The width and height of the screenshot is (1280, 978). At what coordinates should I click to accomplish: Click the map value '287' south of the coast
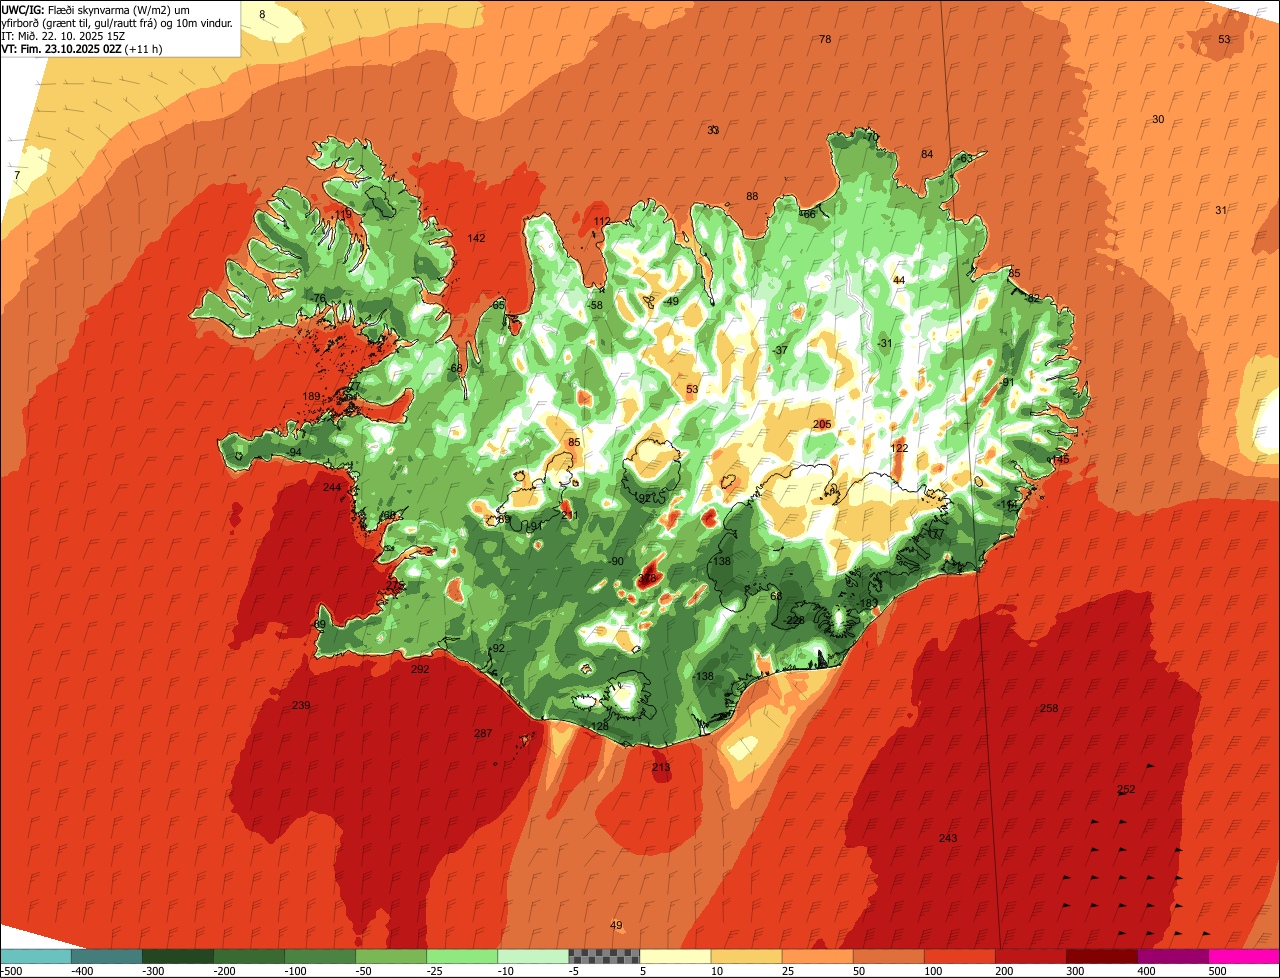[483, 733]
